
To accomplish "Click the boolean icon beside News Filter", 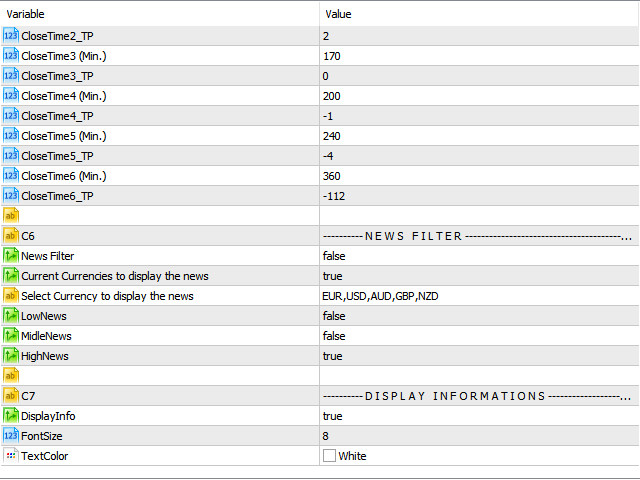I will coord(11,256).
